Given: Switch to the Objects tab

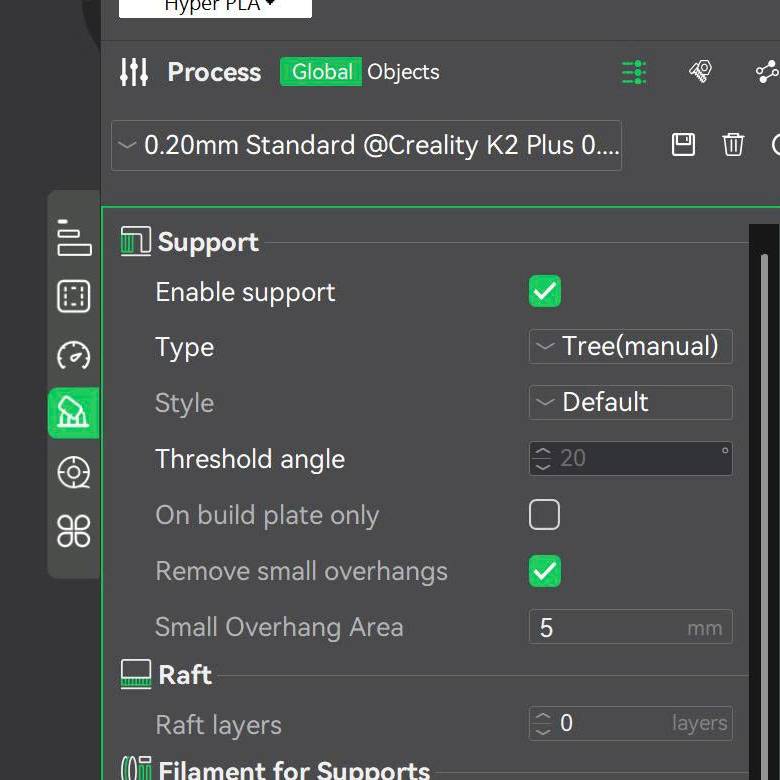Looking at the screenshot, I should pyautogui.click(x=403, y=72).
